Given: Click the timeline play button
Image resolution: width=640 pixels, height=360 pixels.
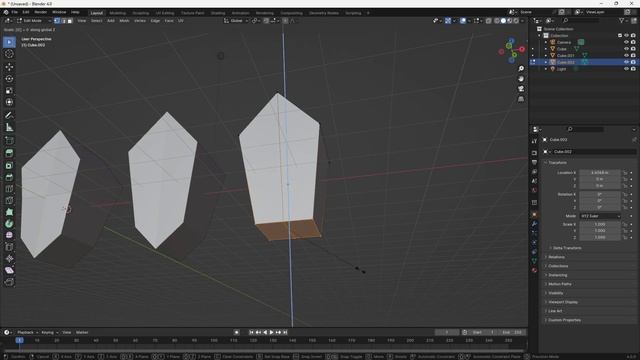Looking at the screenshot, I should [271, 332].
